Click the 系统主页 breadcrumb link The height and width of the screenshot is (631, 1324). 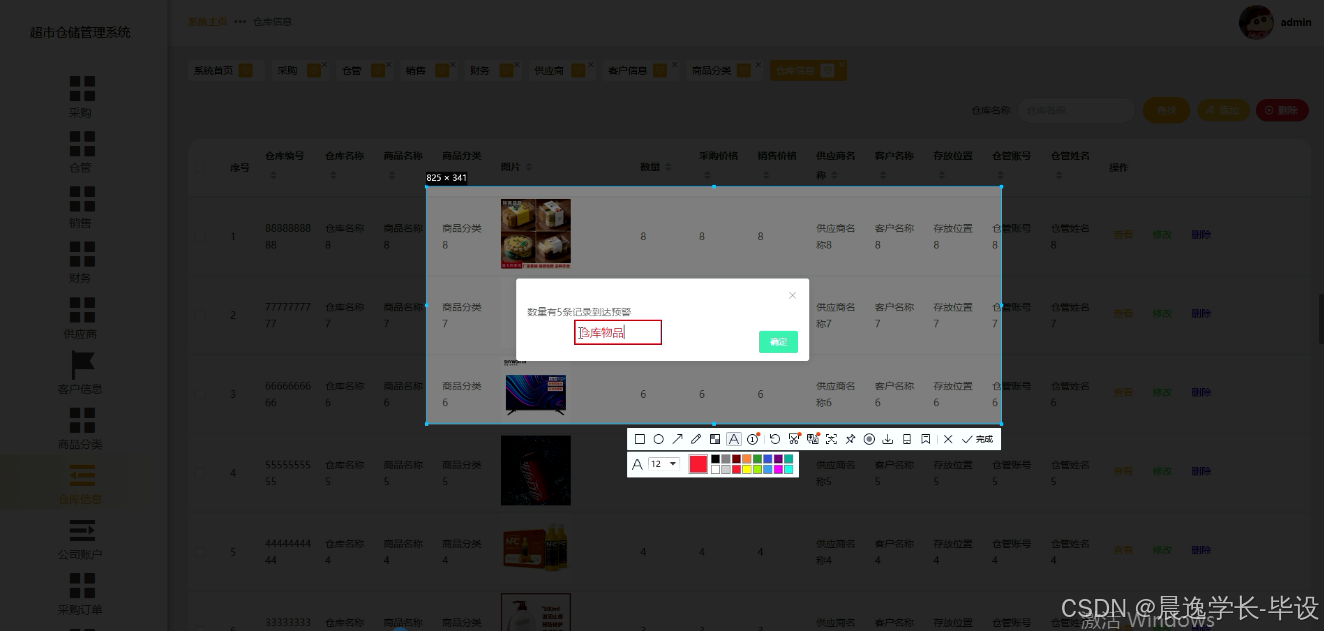[208, 21]
